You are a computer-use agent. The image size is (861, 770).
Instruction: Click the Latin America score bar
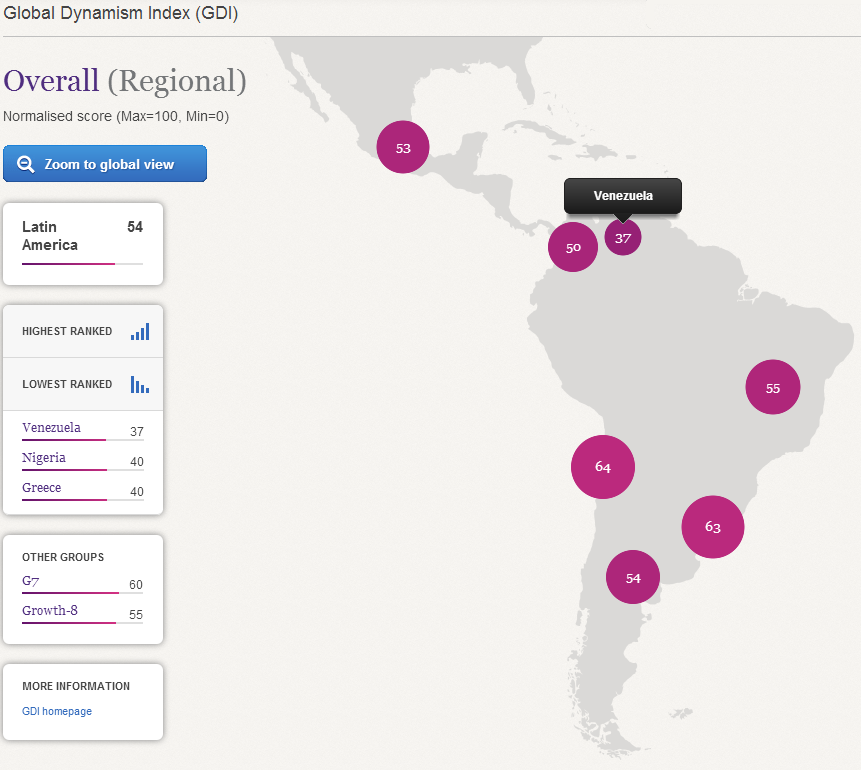tap(82, 263)
